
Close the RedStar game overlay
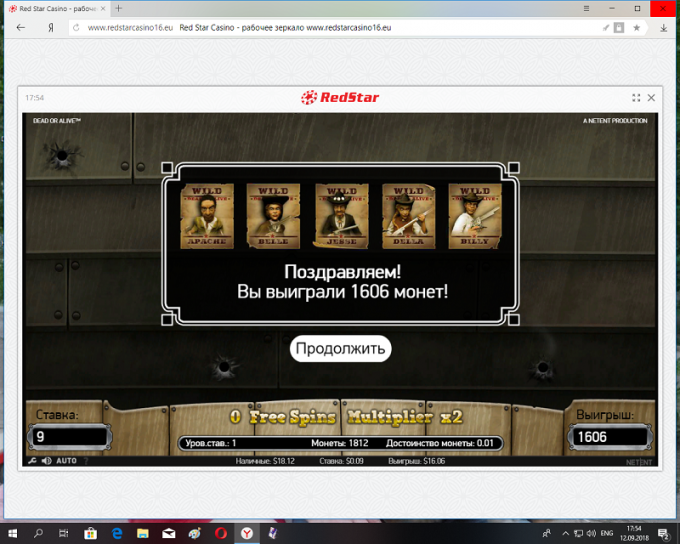pos(651,98)
